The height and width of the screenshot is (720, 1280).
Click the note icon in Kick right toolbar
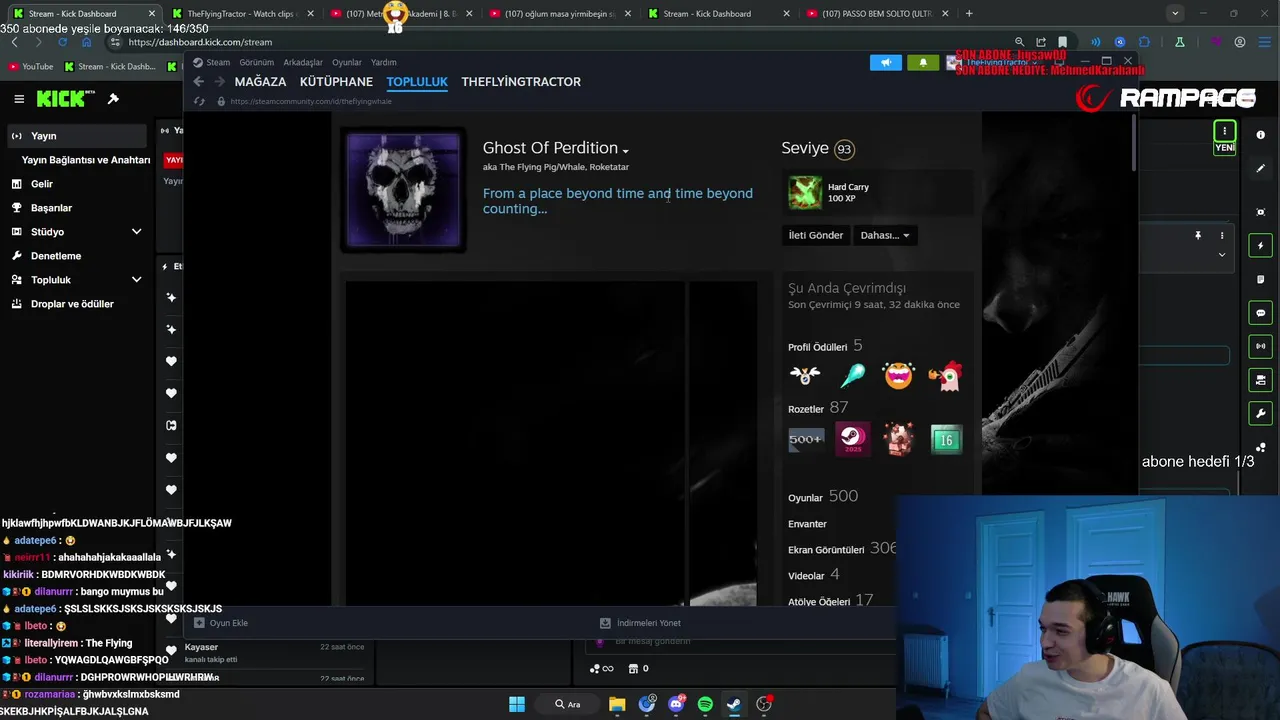[x=1260, y=279]
